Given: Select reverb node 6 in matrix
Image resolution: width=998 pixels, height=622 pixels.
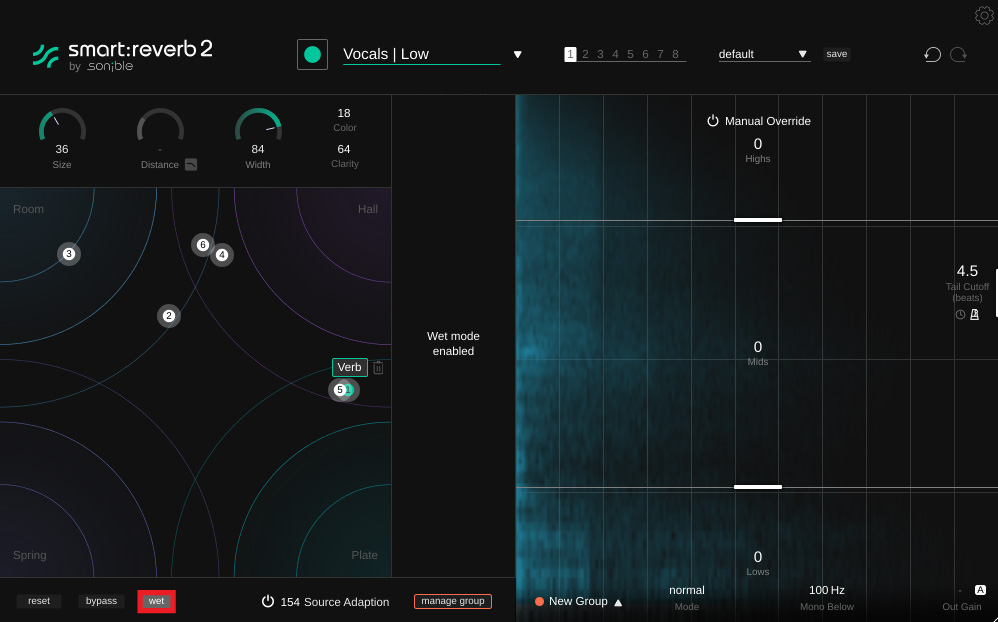Looking at the screenshot, I should tap(202, 244).
